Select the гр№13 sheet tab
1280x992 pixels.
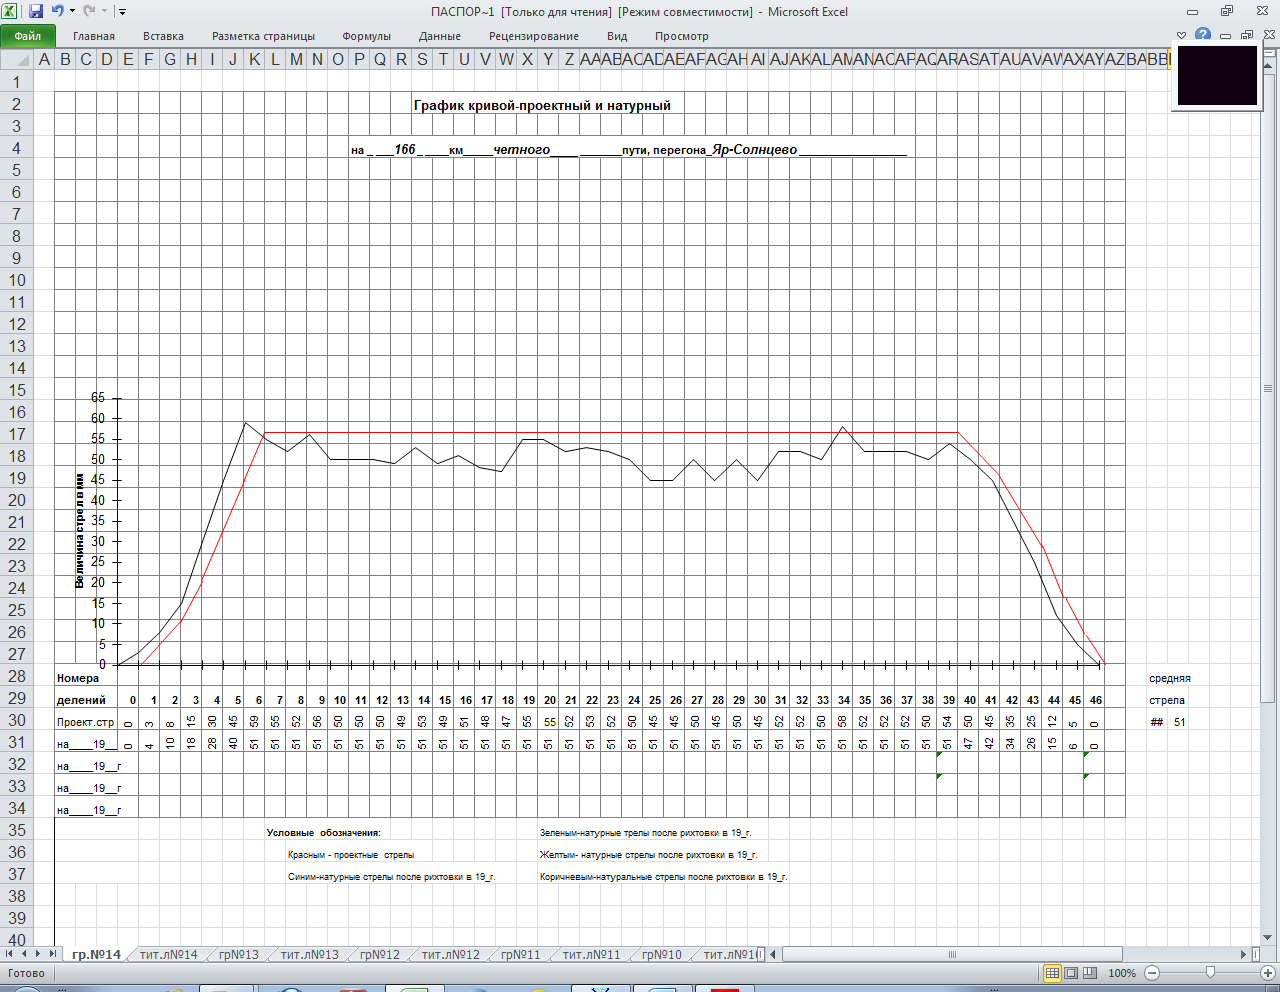click(238, 954)
